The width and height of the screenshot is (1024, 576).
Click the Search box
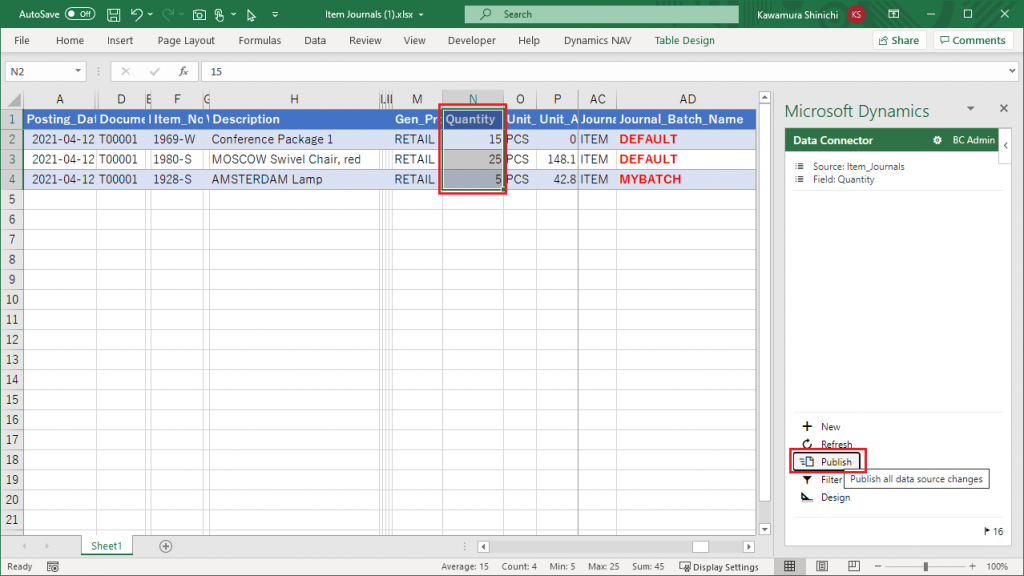tap(601, 14)
